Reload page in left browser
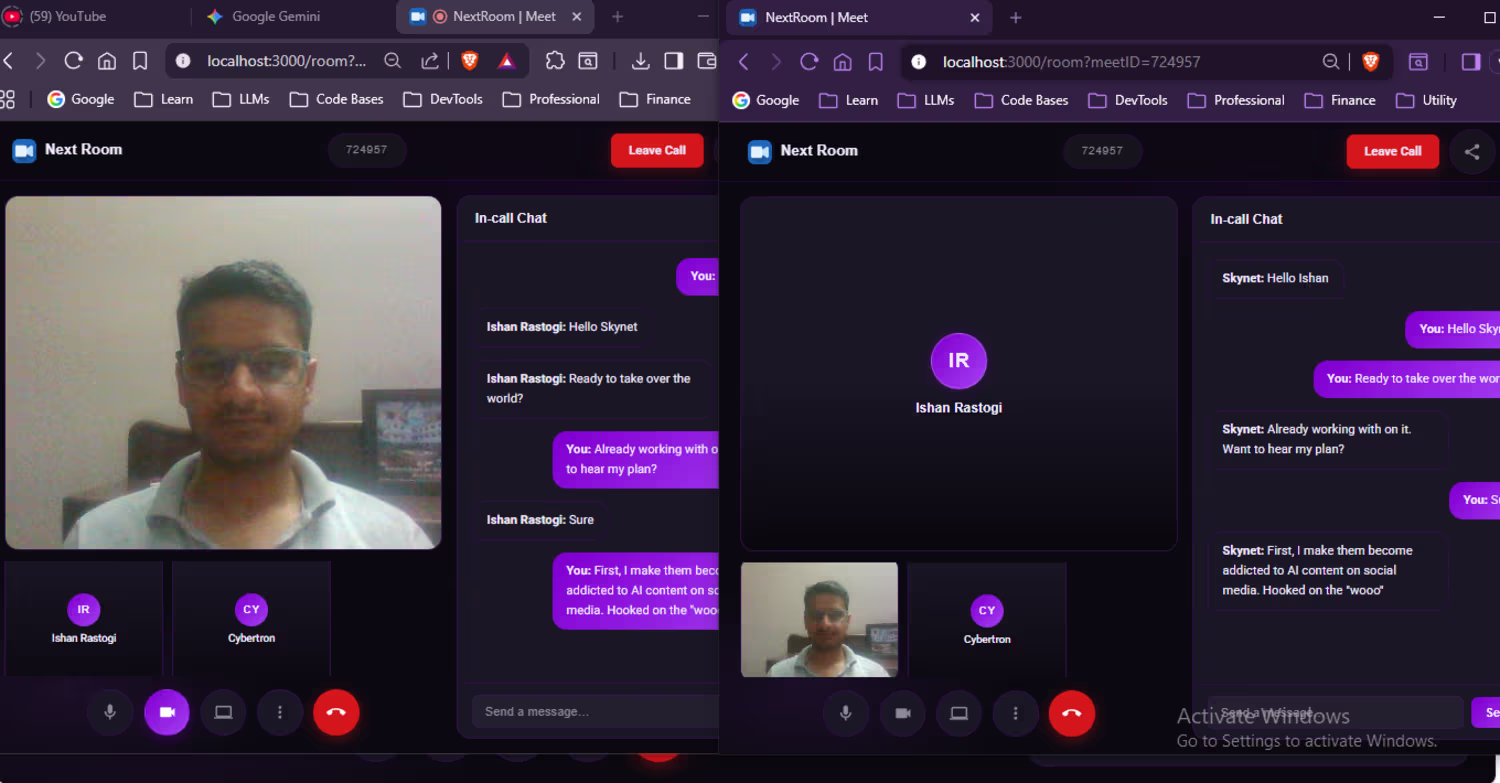This screenshot has height=783, width=1500. point(73,61)
